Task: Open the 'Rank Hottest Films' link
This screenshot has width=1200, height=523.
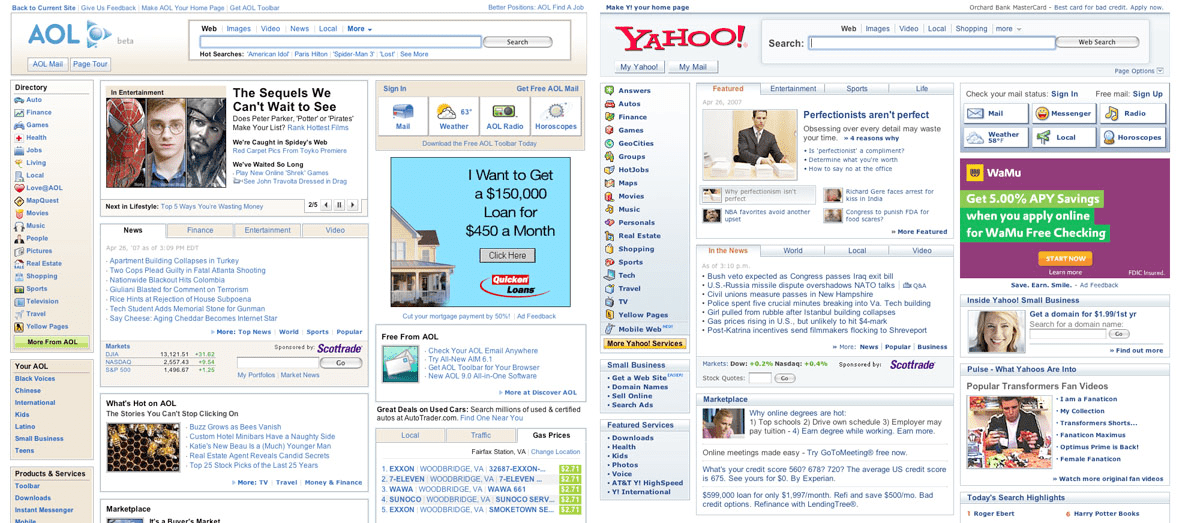Action: click(318, 127)
